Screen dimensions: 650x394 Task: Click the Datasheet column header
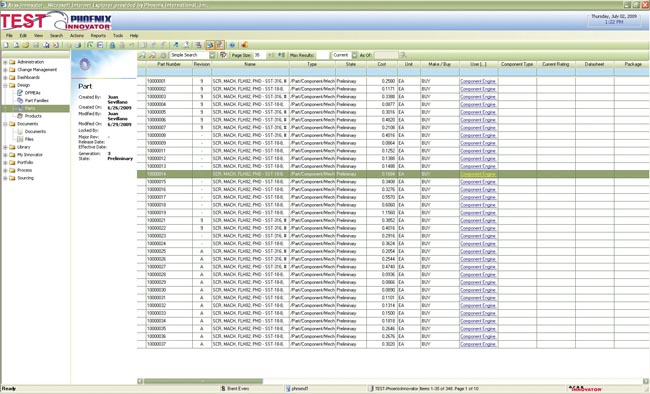click(x=594, y=64)
